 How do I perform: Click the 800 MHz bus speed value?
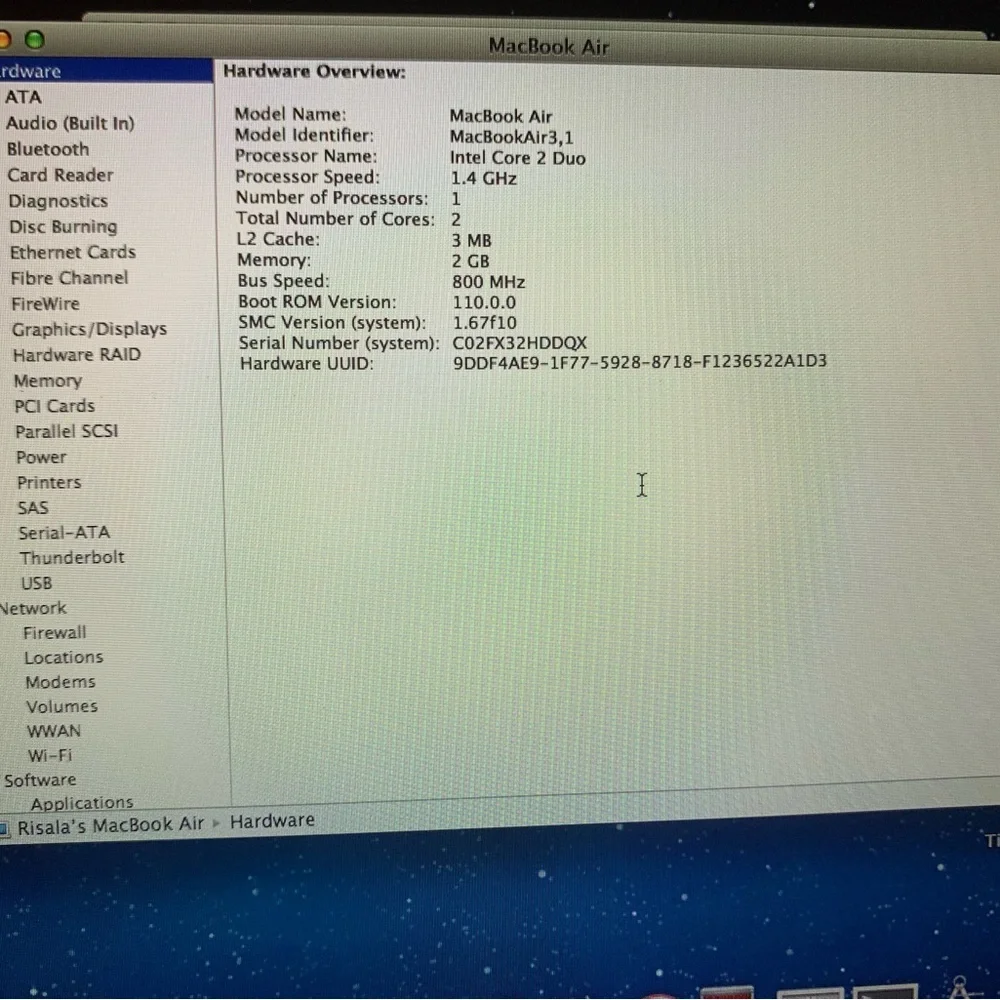coord(489,282)
